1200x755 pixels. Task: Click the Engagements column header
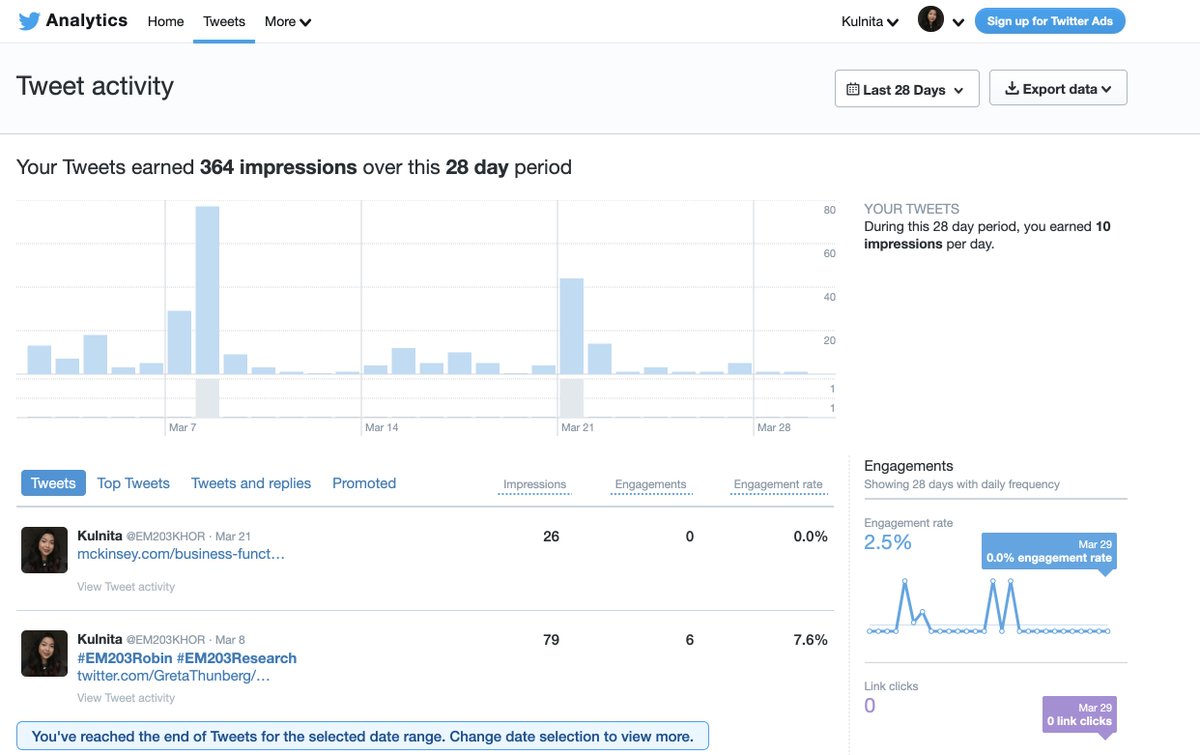coord(650,484)
